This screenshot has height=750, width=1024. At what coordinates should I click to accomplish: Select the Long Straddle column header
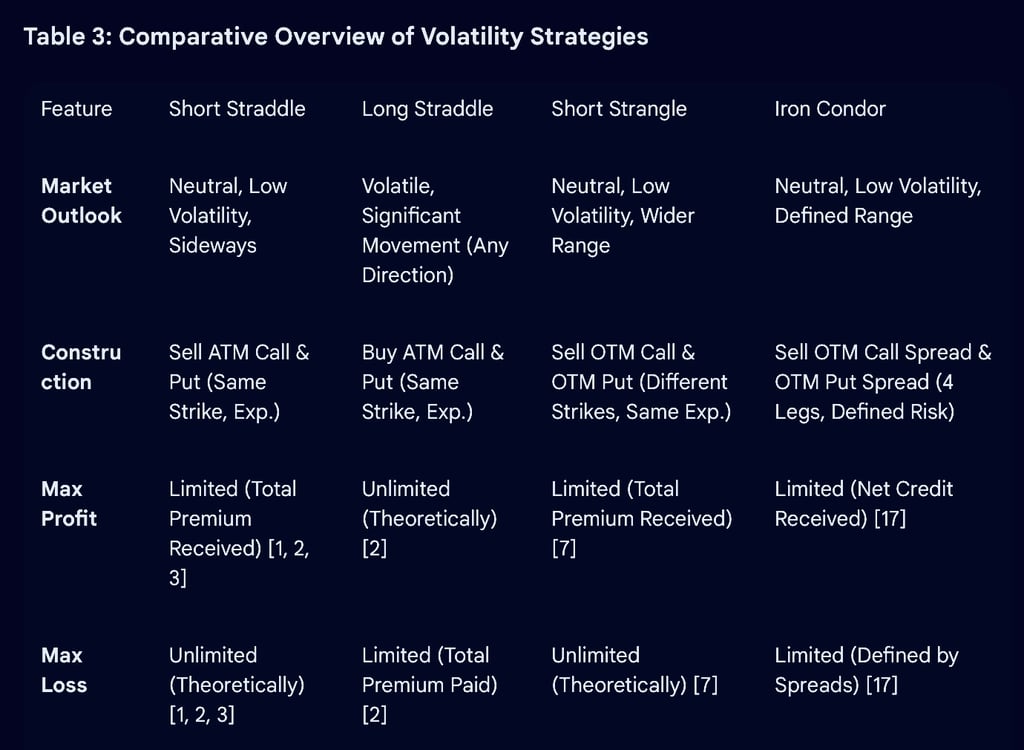427,108
